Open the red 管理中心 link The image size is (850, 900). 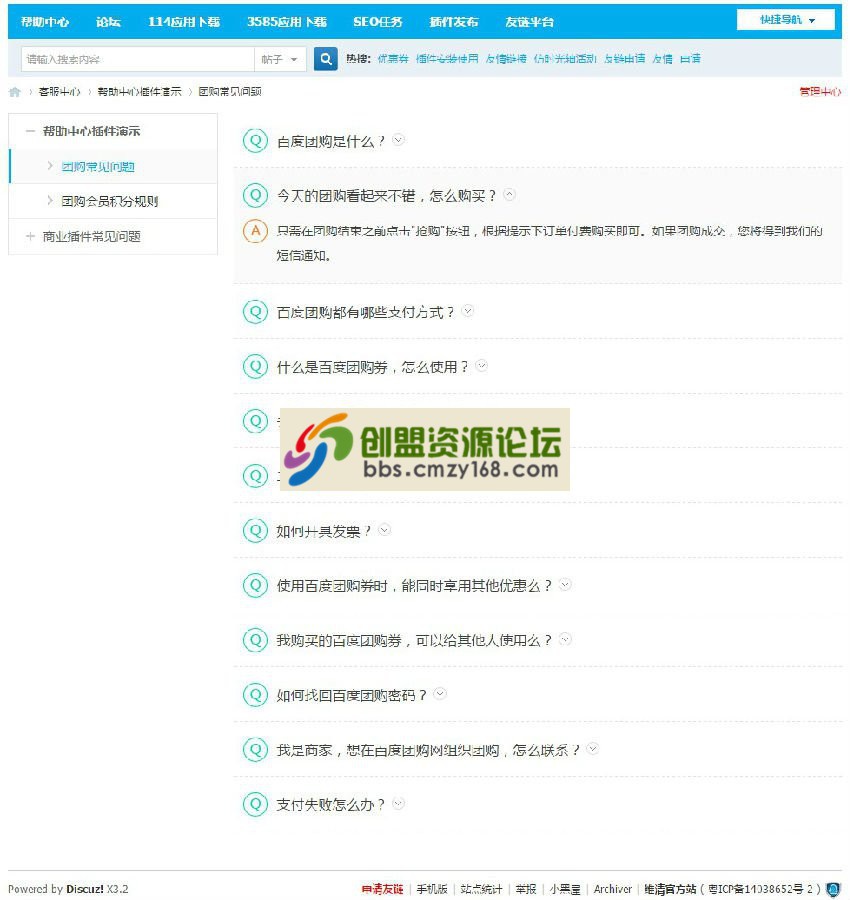point(820,92)
